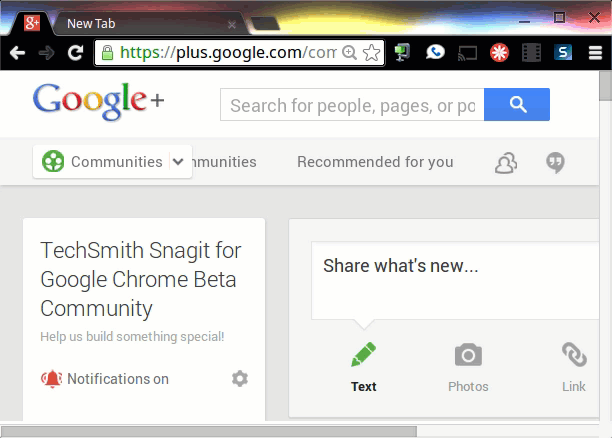Toggle the Notifications on bell
This screenshot has width=612, height=438.
(x=51, y=379)
